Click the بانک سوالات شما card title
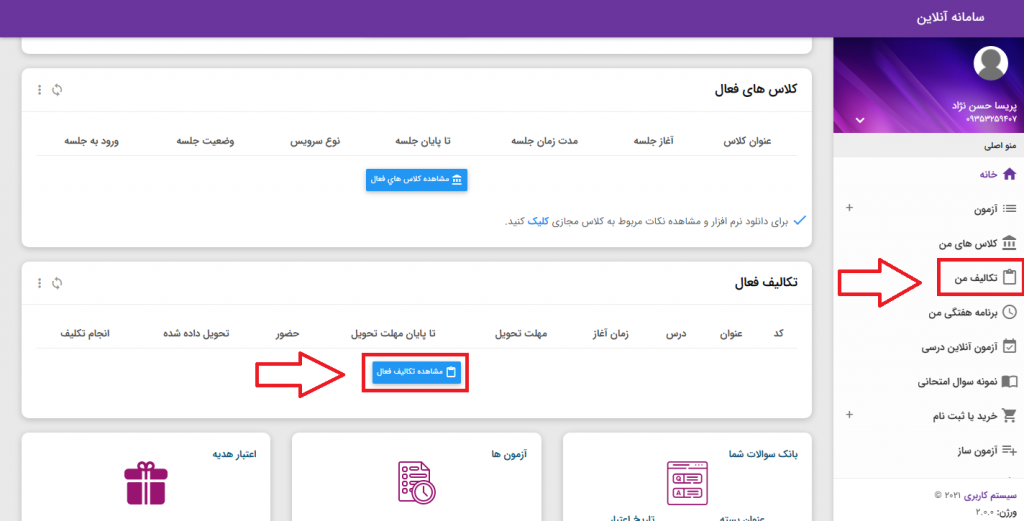 [763, 454]
